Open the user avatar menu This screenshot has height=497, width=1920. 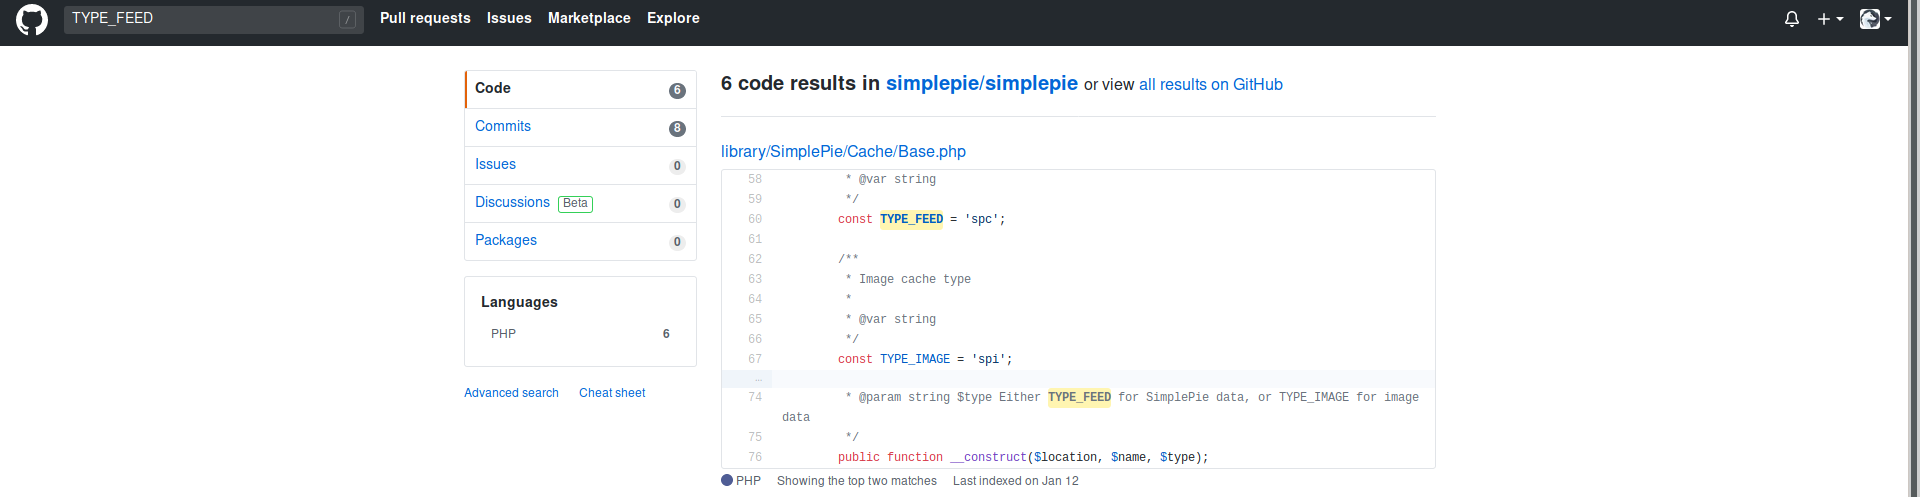1875,19
